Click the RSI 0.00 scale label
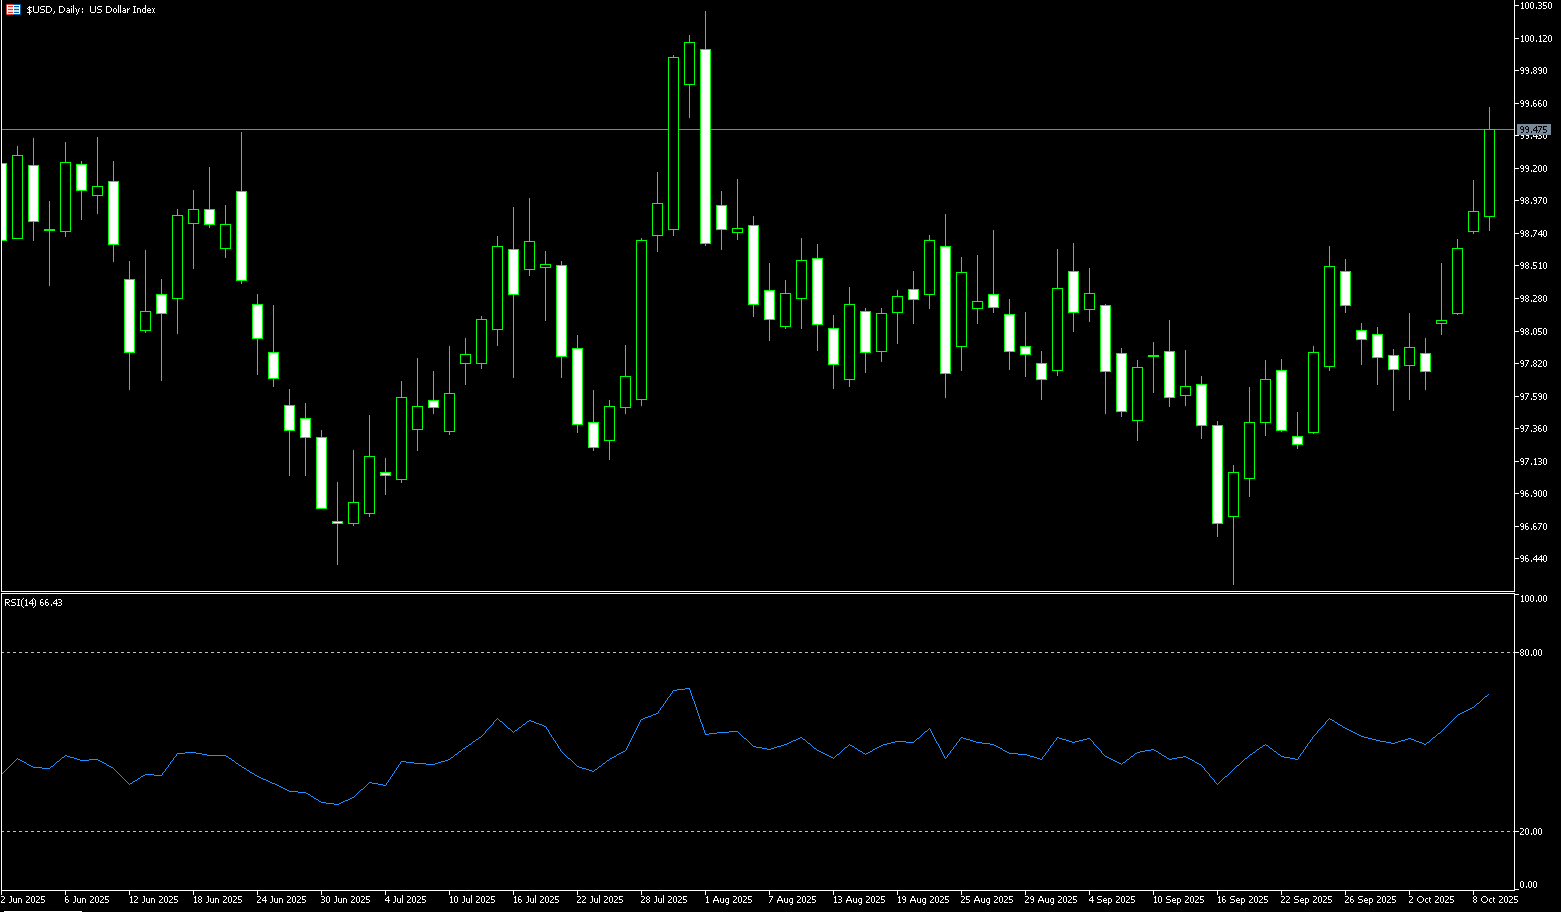The width and height of the screenshot is (1561, 912). [x=1528, y=885]
